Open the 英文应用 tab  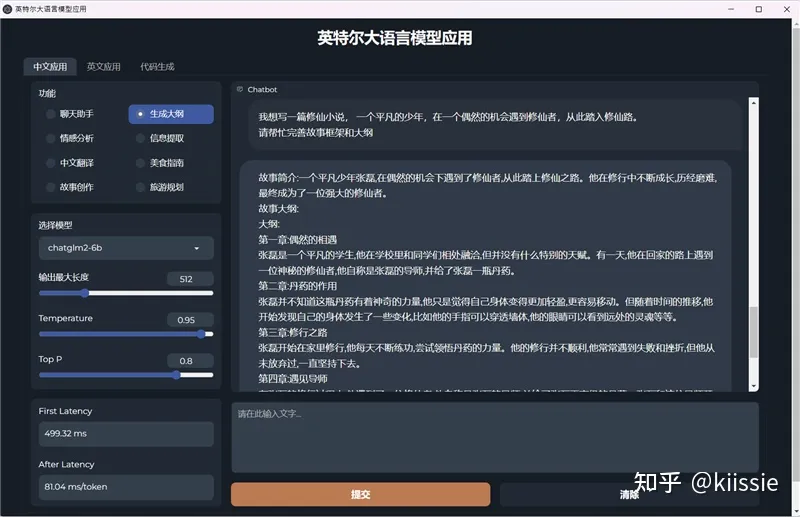tap(104, 67)
